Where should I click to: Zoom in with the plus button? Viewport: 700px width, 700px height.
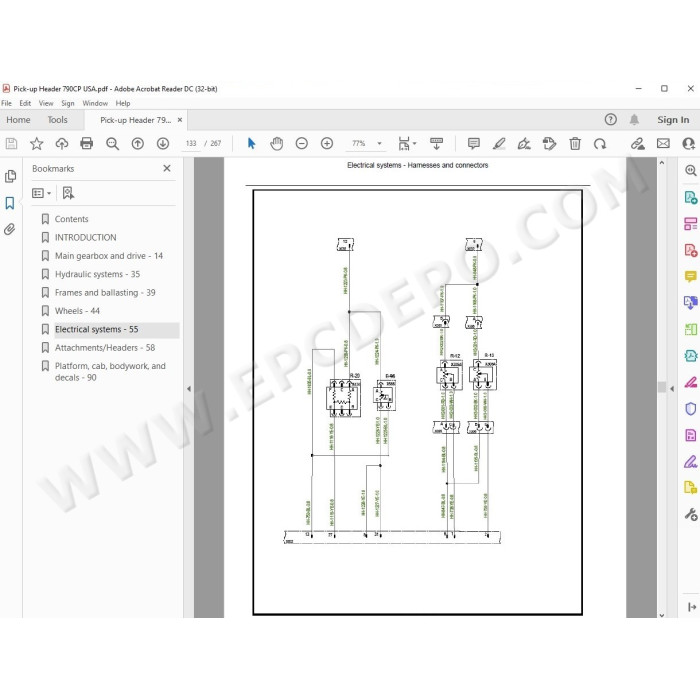coord(327,143)
